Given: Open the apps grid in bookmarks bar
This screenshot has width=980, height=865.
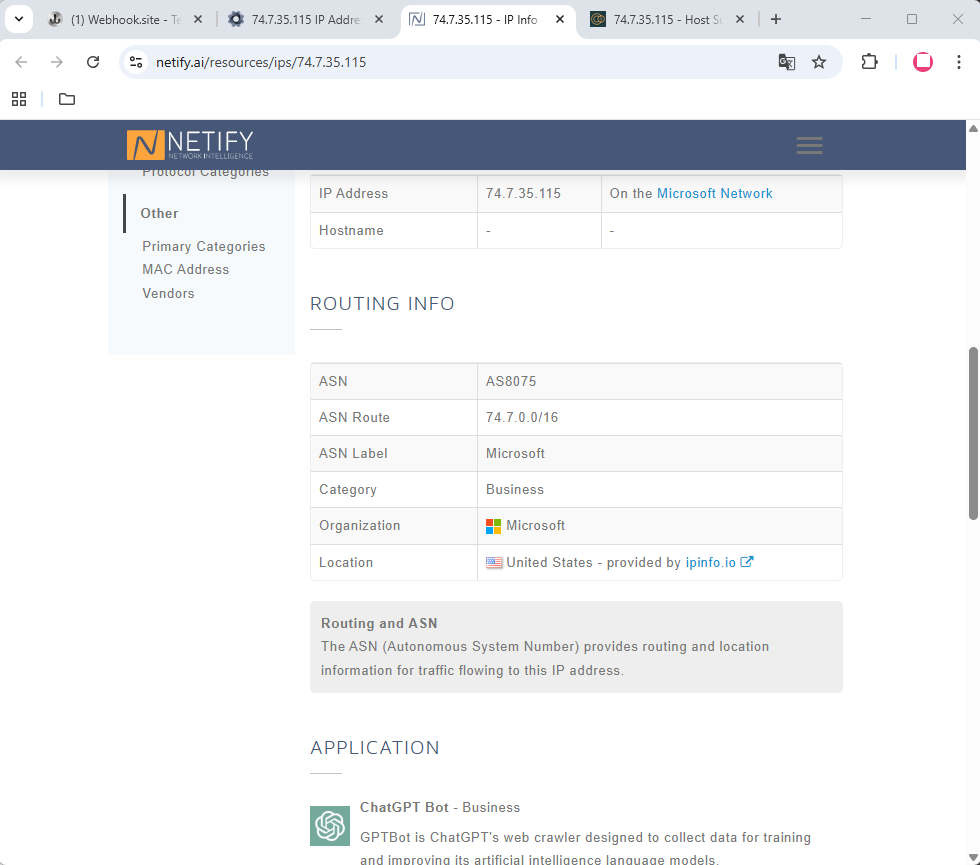Looking at the screenshot, I should (19, 99).
